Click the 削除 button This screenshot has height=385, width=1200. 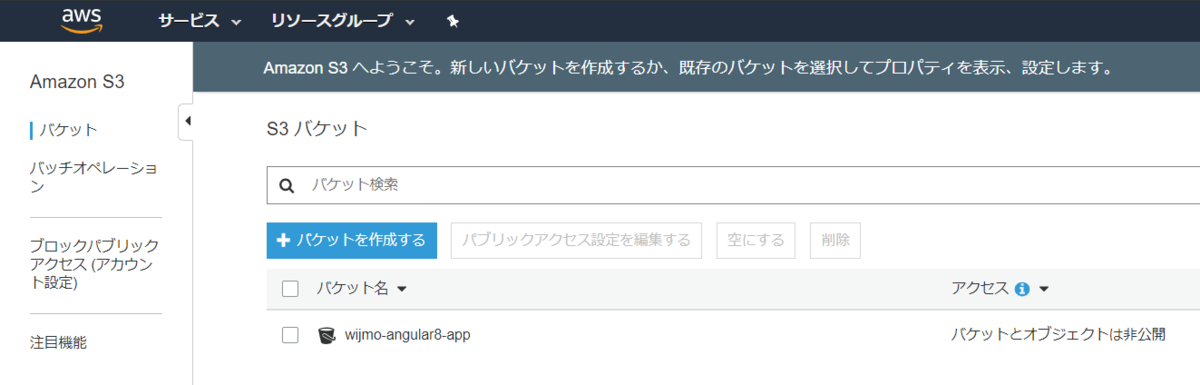[835, 240]
